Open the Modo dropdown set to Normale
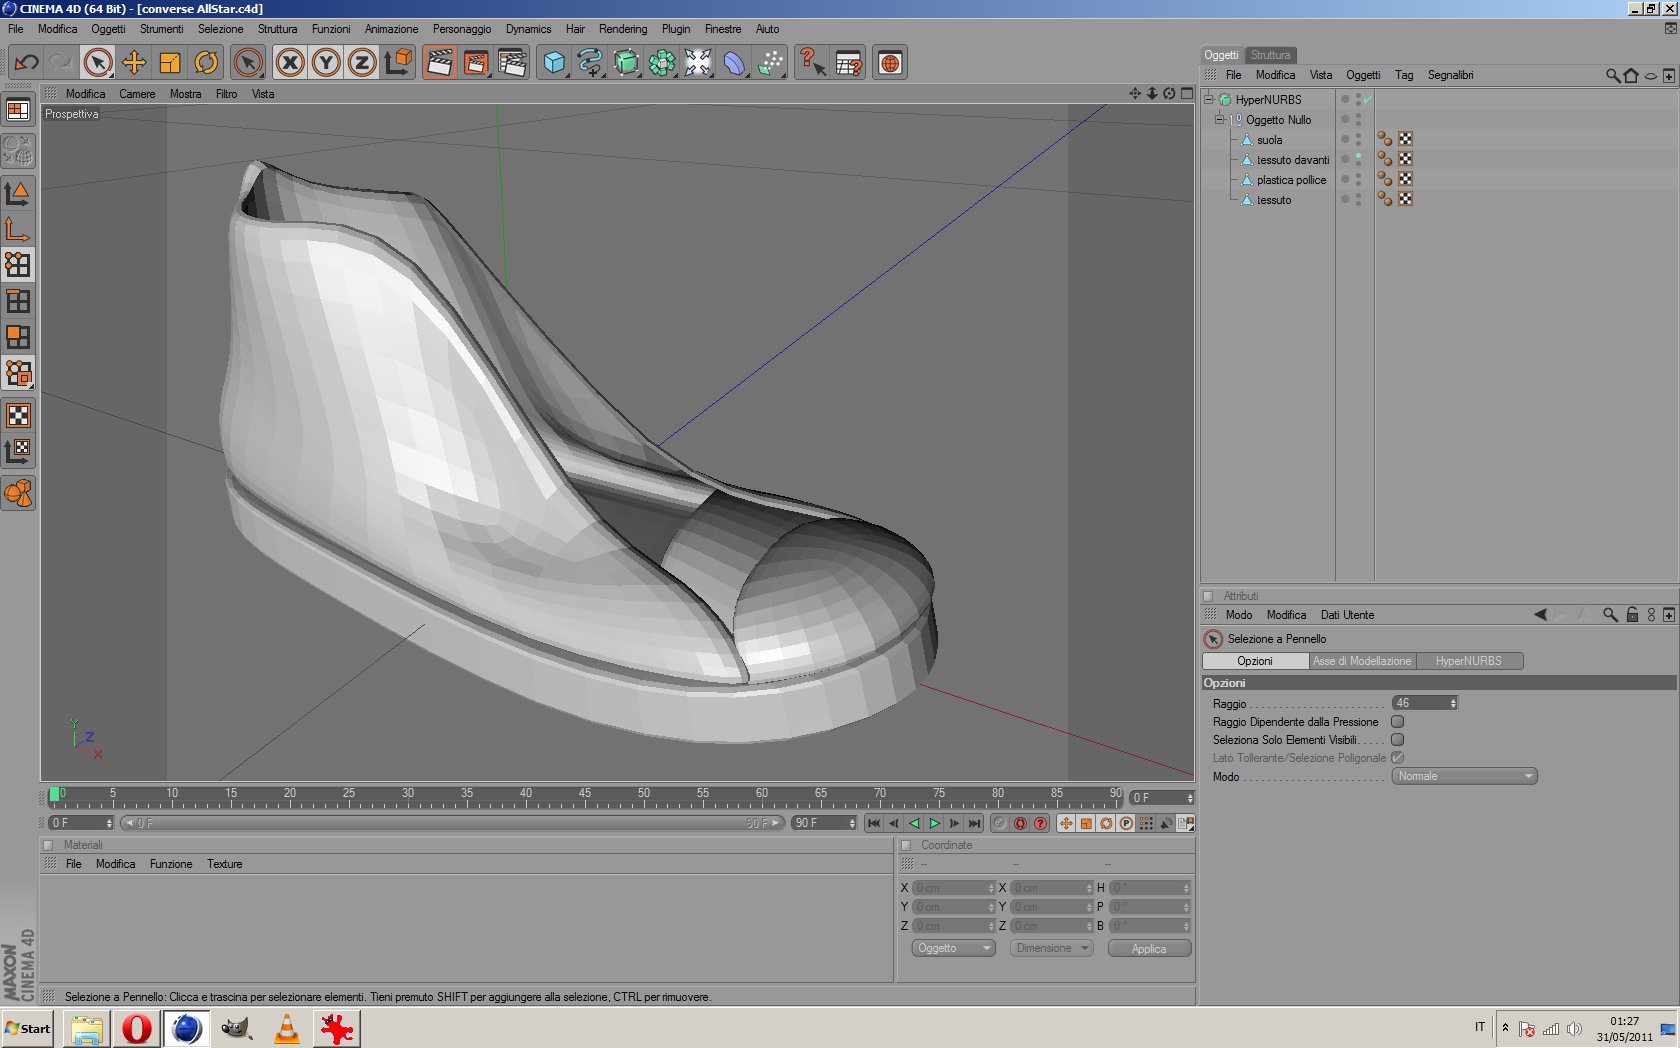 [x=1464, y=777]
